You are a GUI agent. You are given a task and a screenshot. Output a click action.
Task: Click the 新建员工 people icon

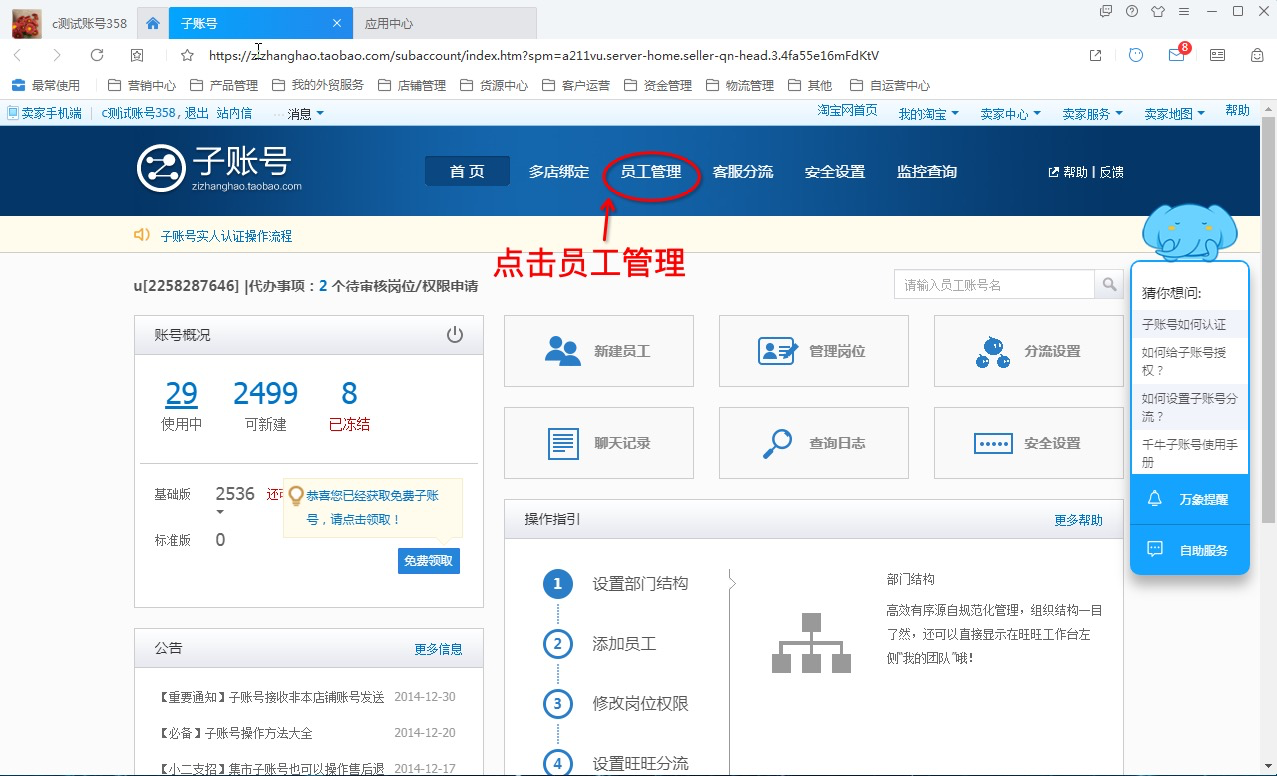click(x=563, y=351)
